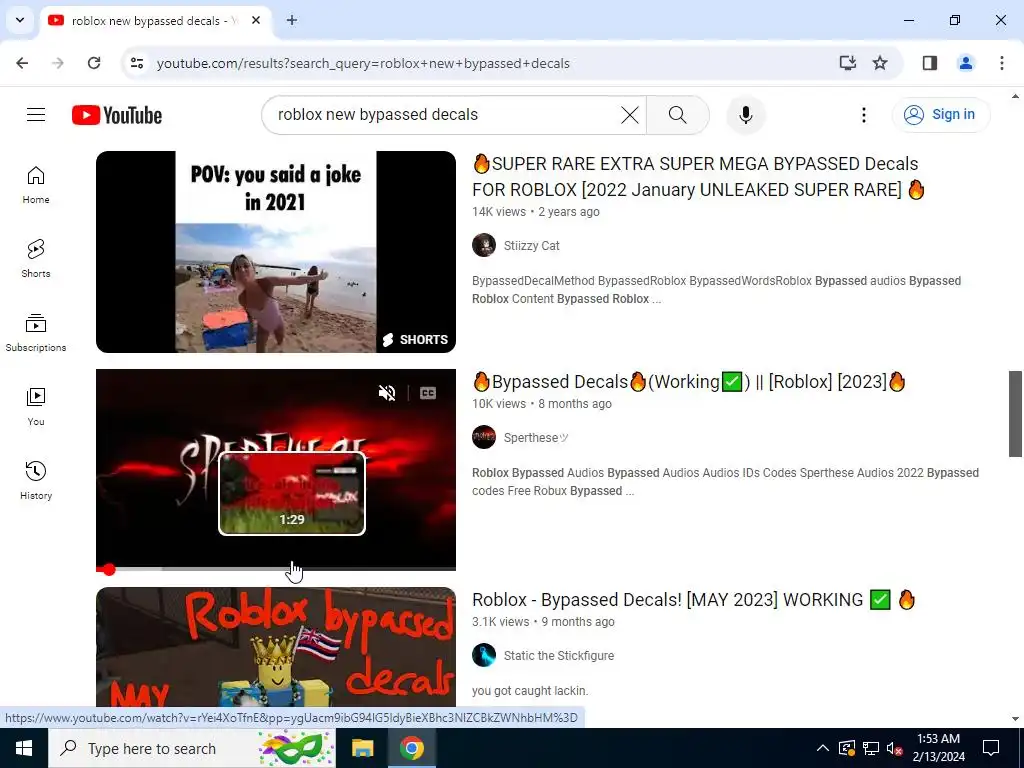Viewport: 1024px width, 768px height.
Task: Reload the page
Action: click(x=94, y=63)
